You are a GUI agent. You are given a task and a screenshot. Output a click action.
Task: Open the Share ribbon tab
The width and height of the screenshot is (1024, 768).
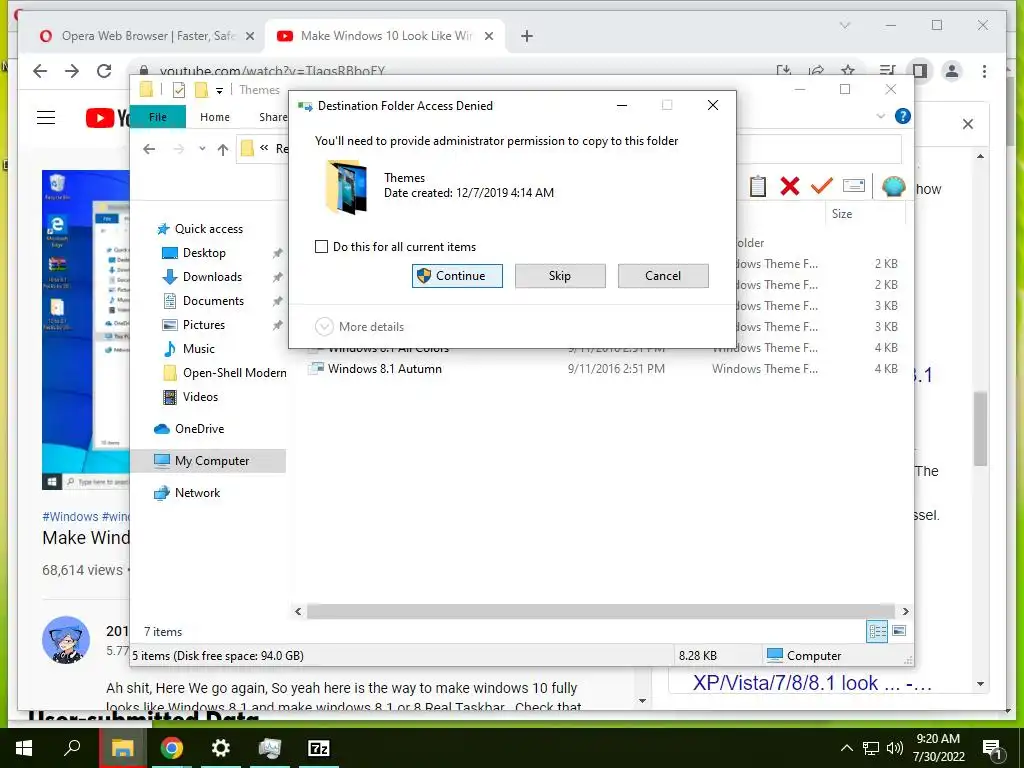273,117
